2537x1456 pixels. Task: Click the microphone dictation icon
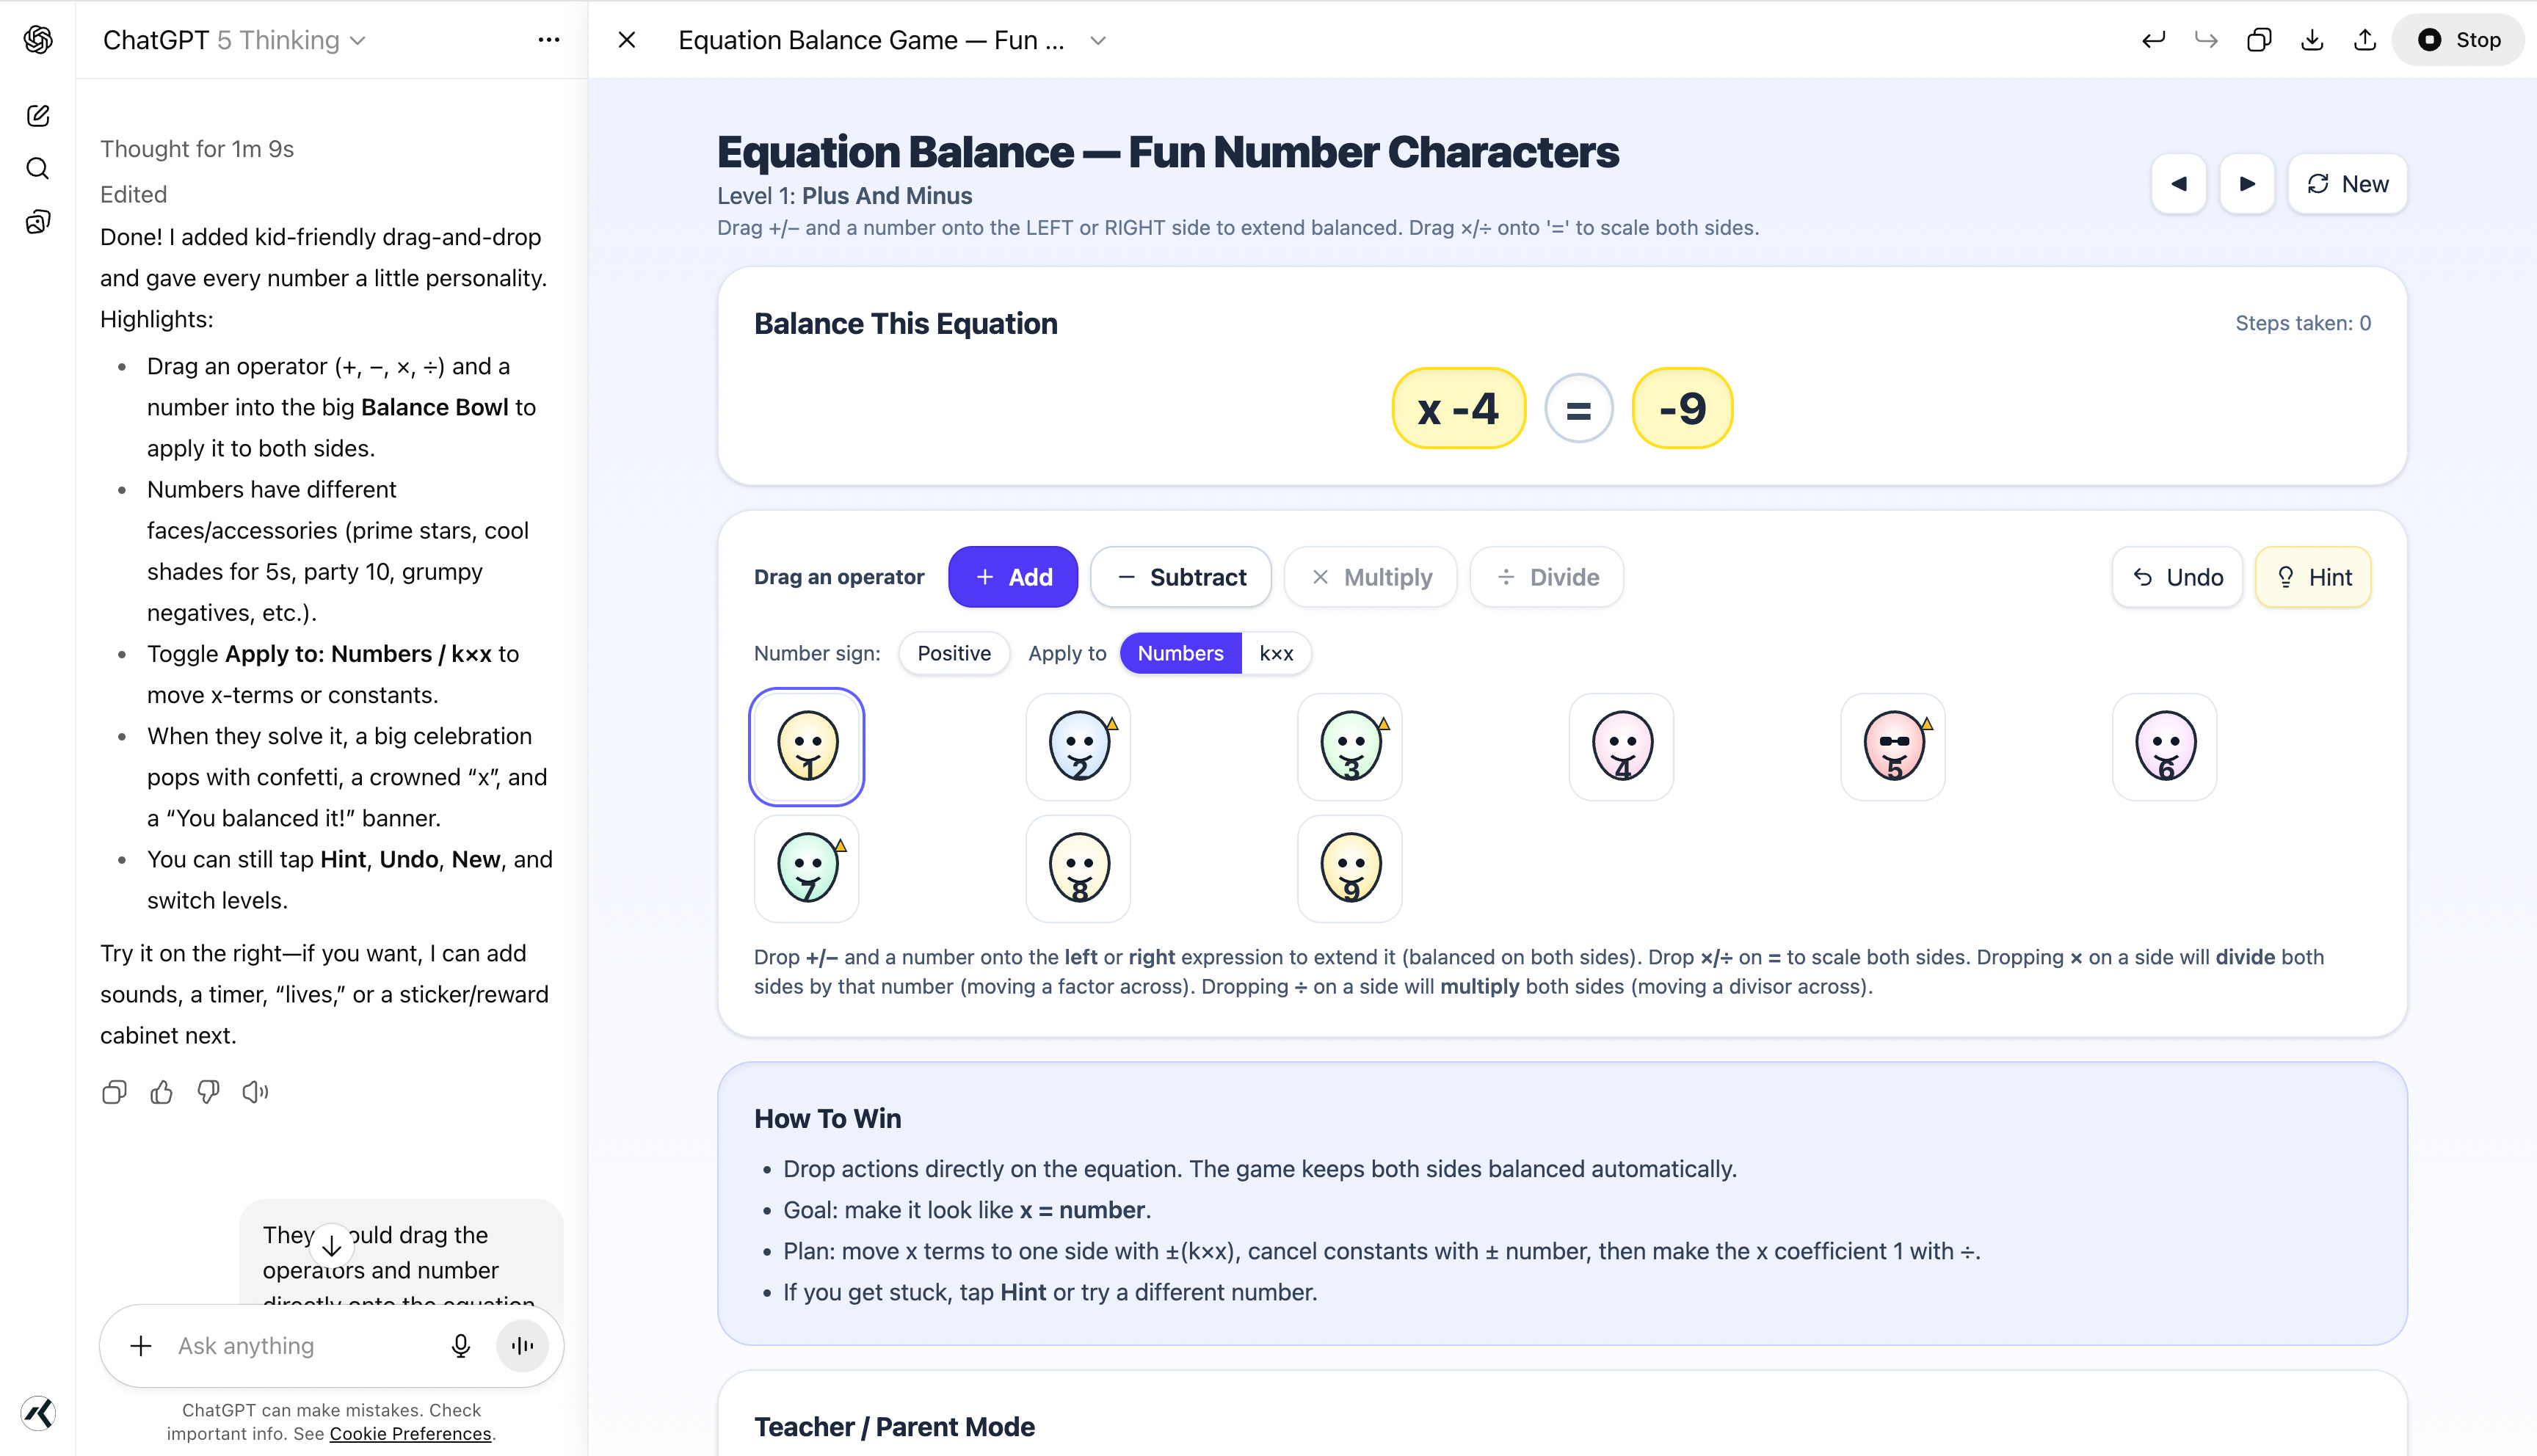point(460,1346)
